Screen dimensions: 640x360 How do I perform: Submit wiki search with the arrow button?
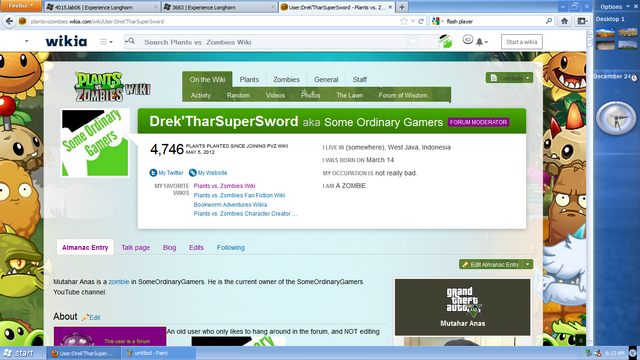pos(413,41)
